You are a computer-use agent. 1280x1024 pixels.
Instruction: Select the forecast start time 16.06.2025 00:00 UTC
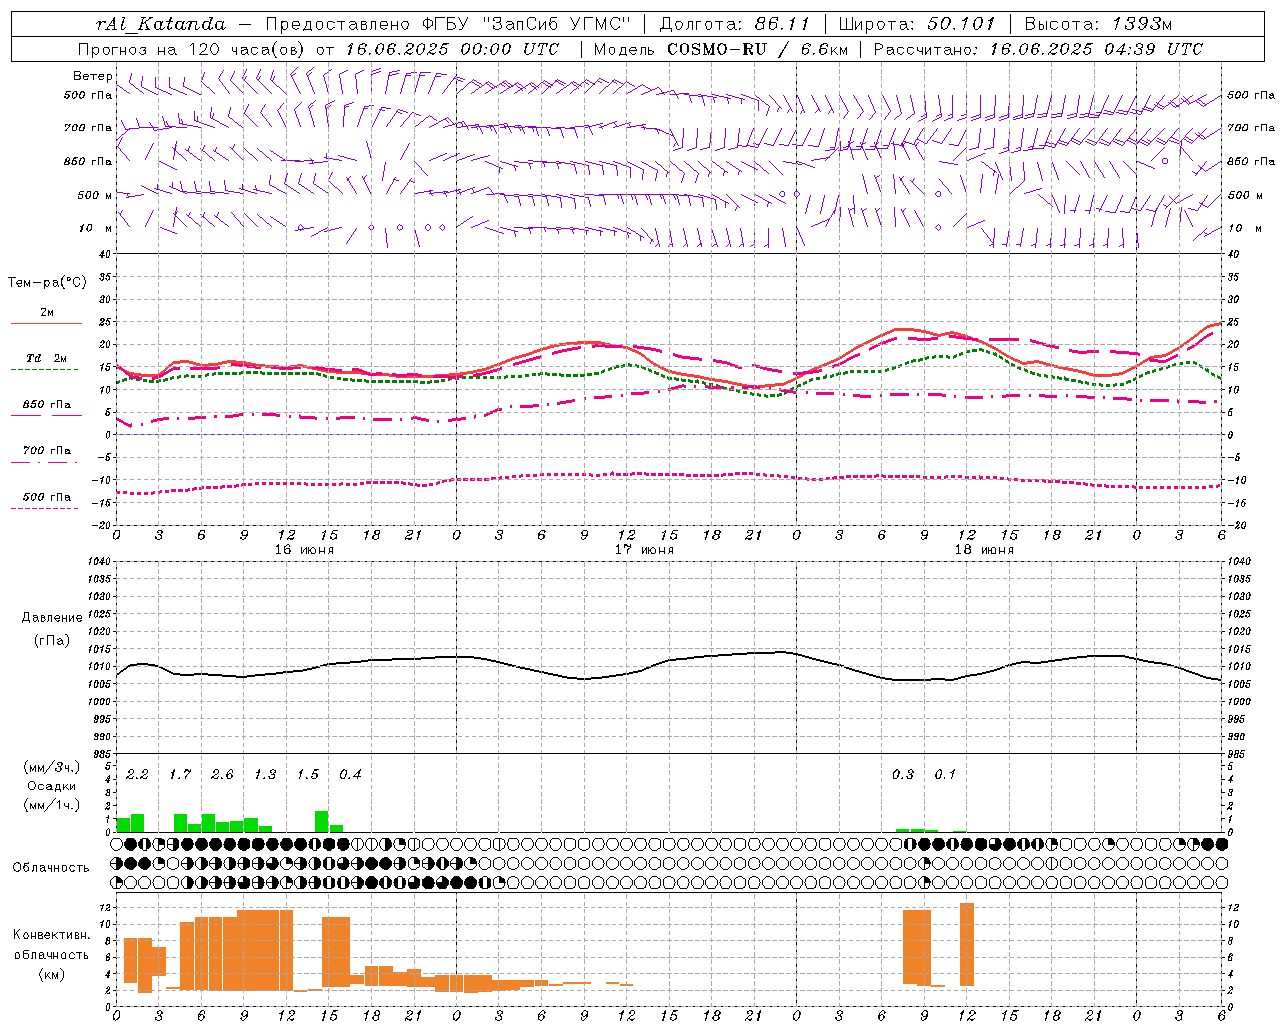point(452,49)
